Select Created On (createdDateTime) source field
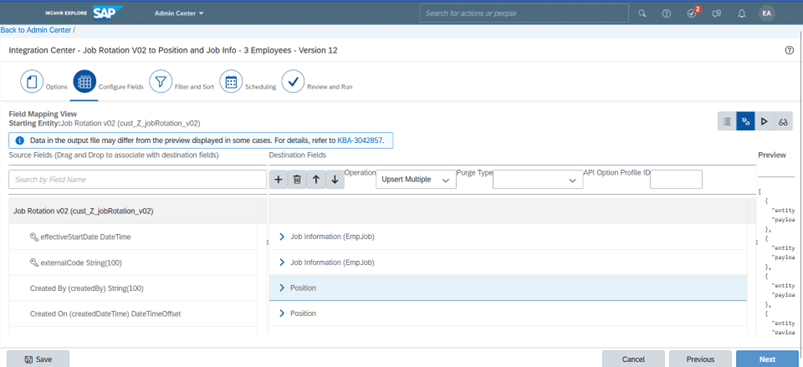 point(133,314)
